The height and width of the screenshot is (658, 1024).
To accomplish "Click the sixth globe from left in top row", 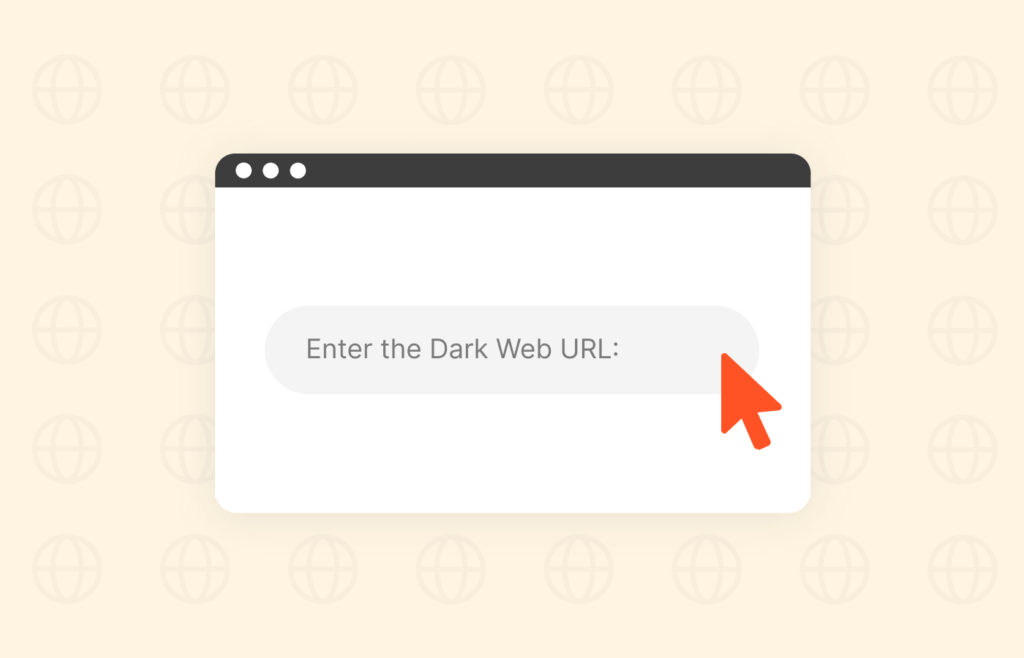I will [707, 90].
